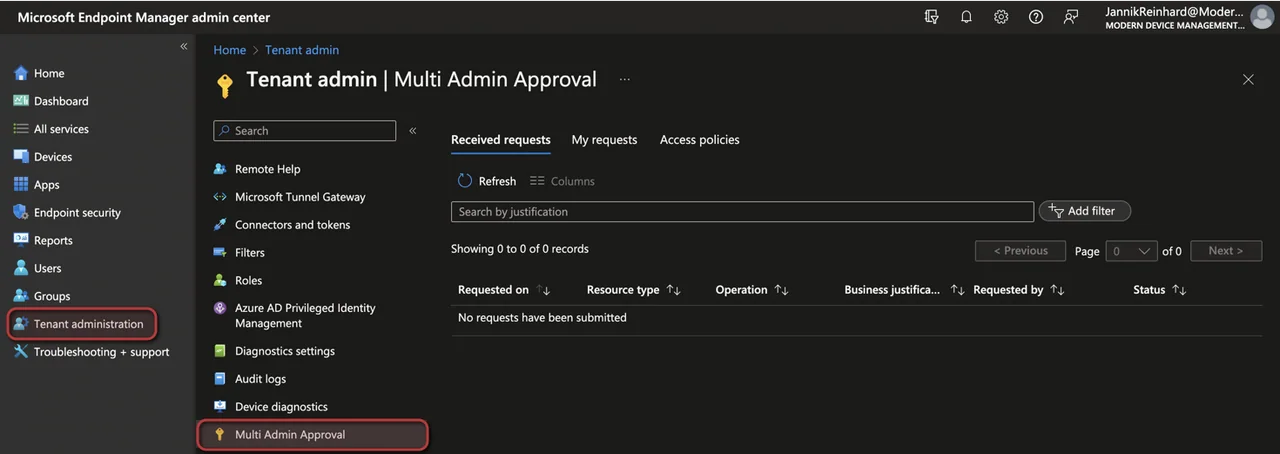This screenshot has height=454, width=1280.
Task: Open the Columns chooser
Action: coord(562,181)
